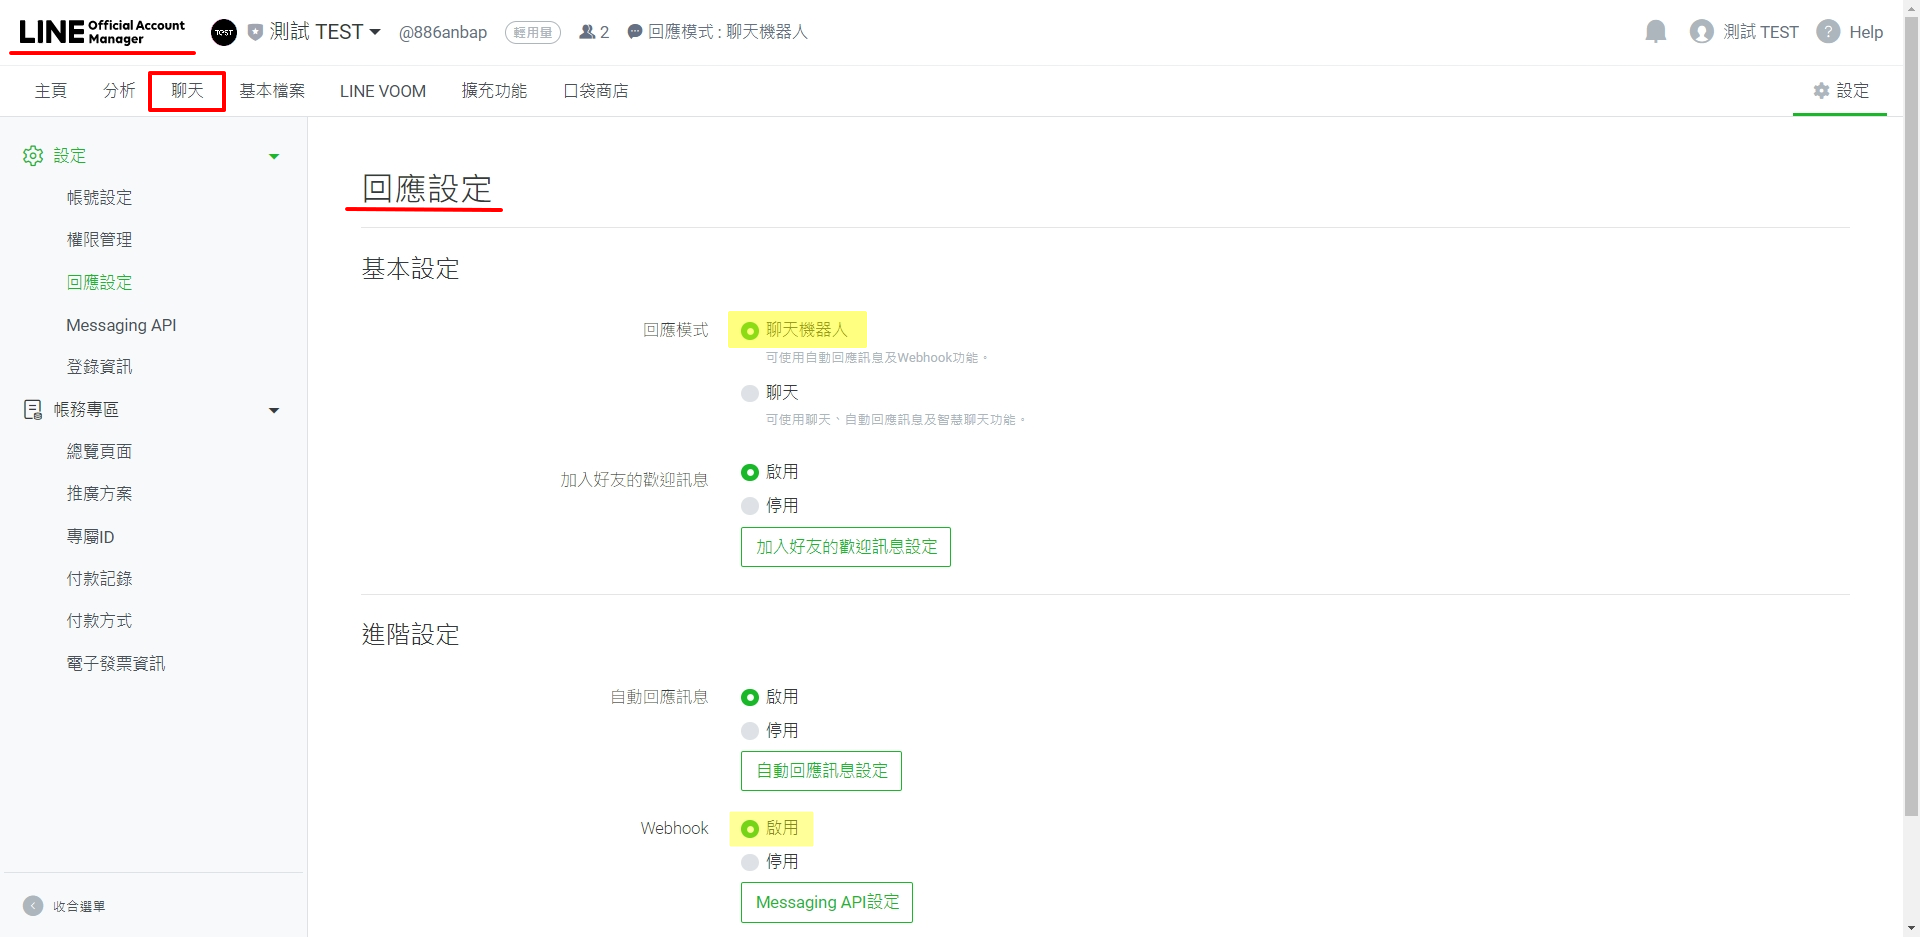Click the collapse menu arrow icon

tap(33, 906)
